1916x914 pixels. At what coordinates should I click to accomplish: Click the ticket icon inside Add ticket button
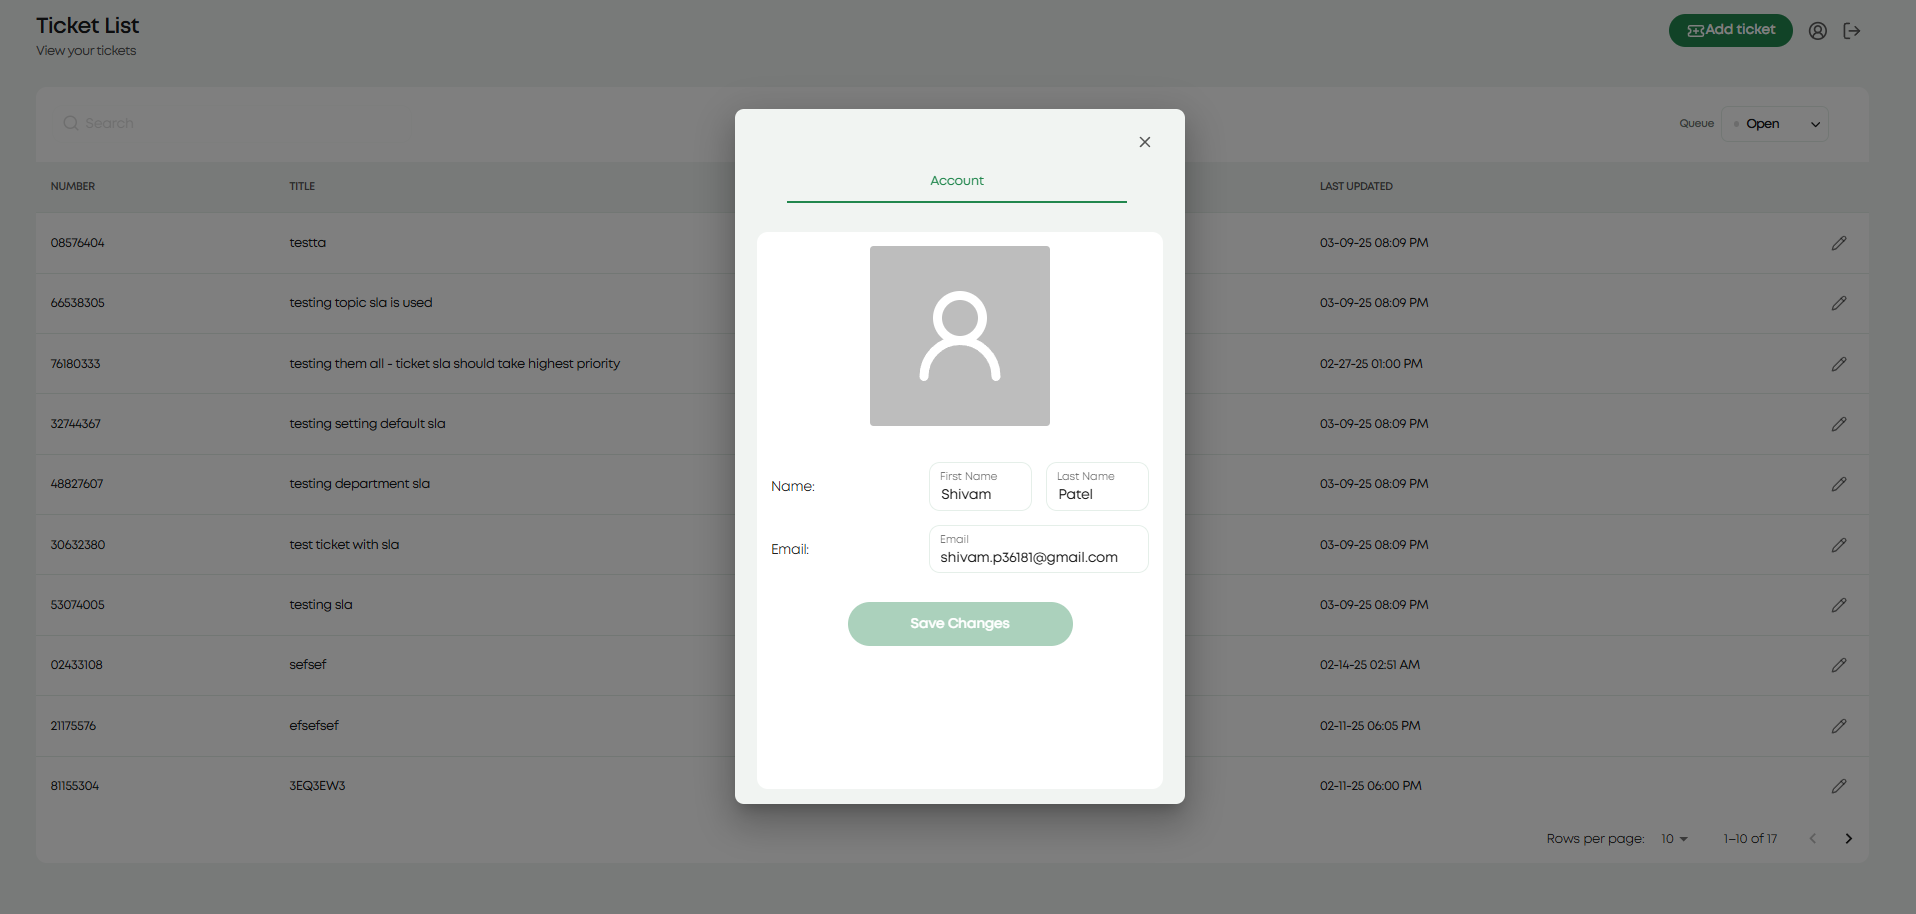pyautogui.click(x=1695, y=30)
